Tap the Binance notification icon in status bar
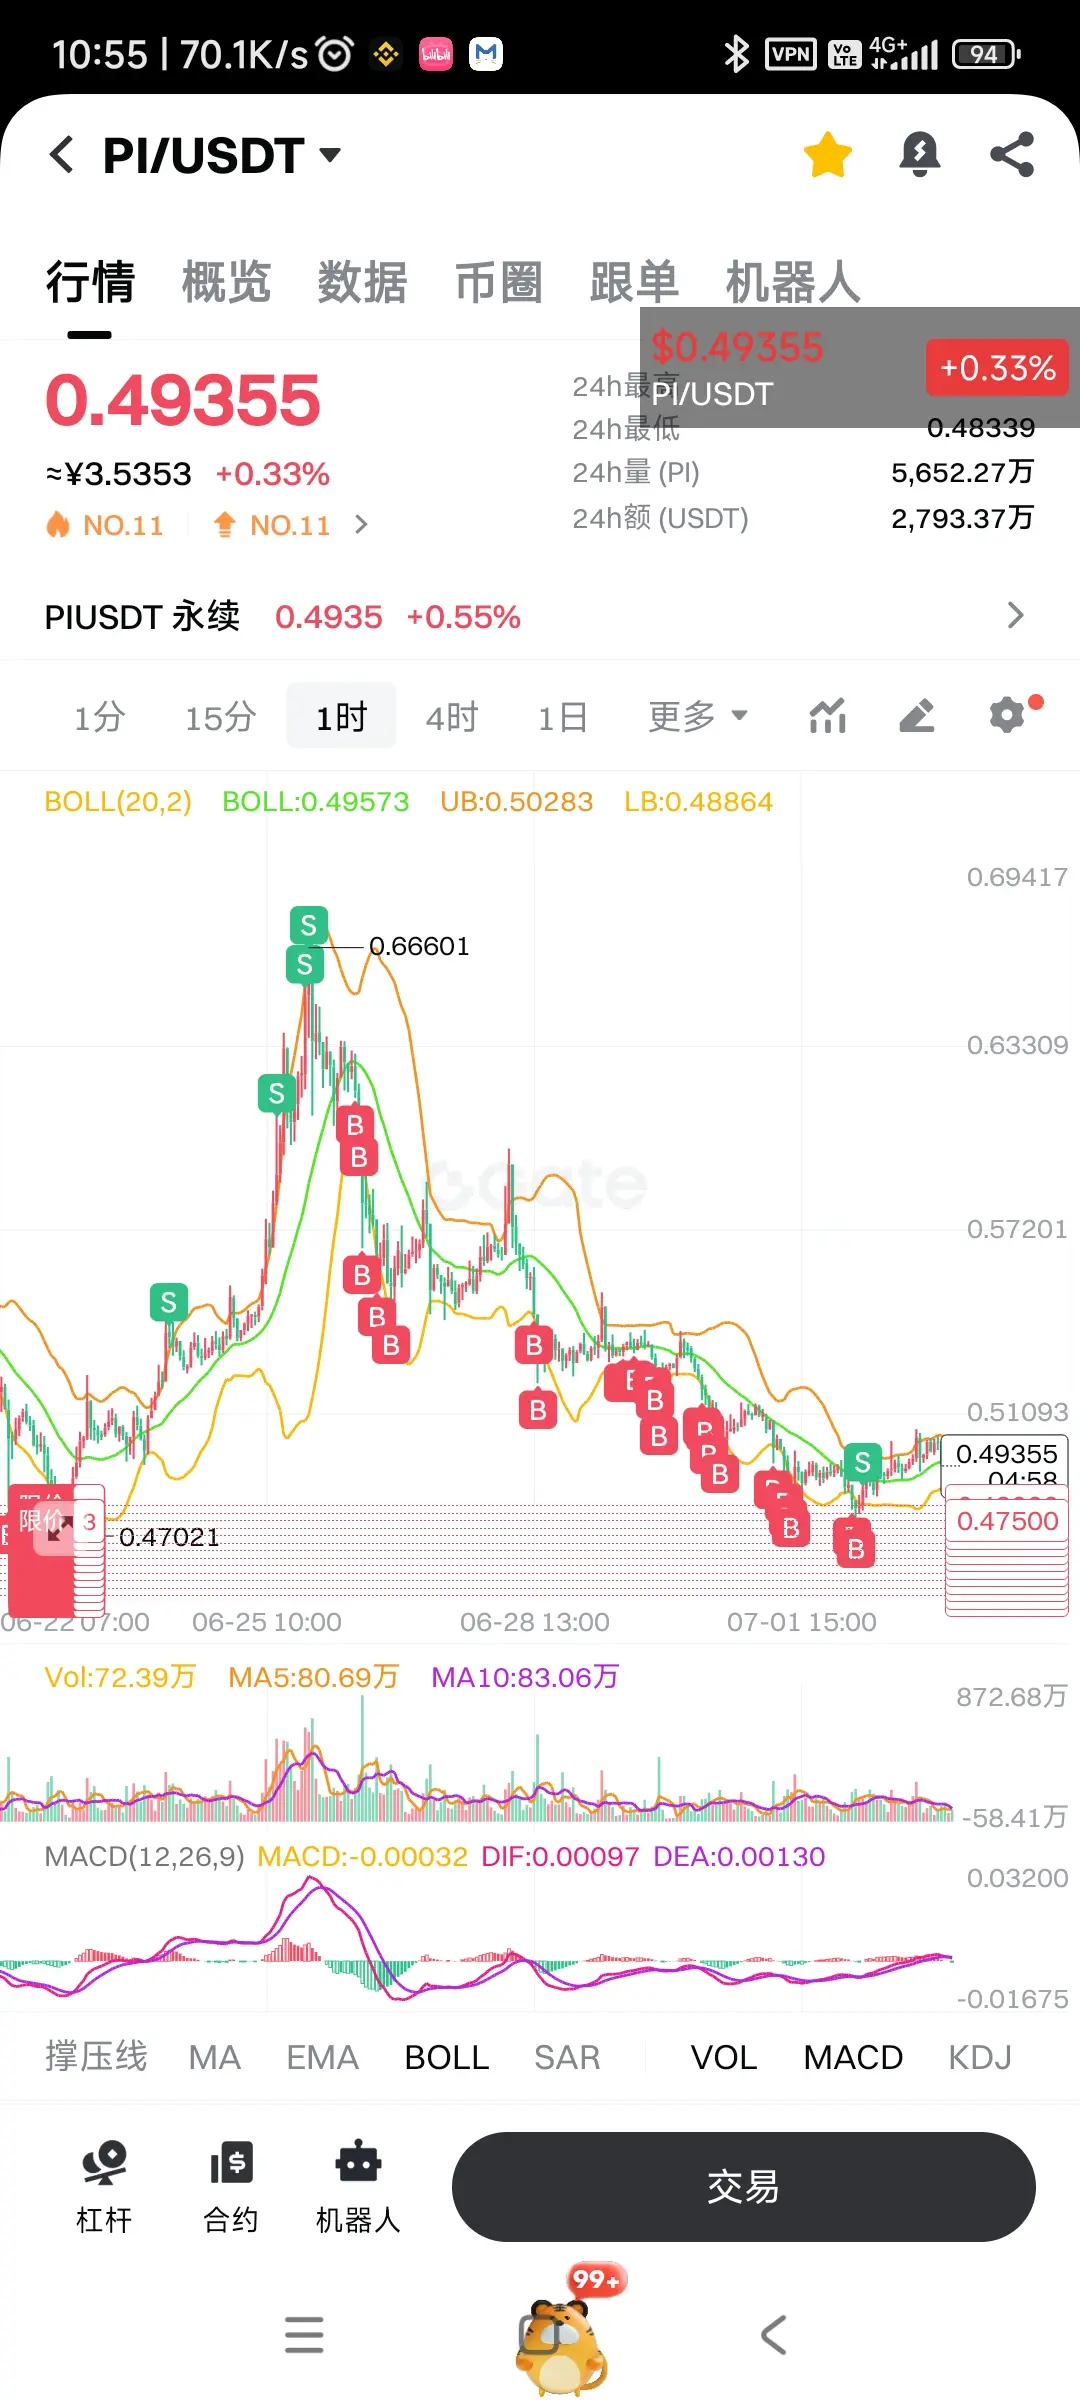 click(x=385, y=54)
